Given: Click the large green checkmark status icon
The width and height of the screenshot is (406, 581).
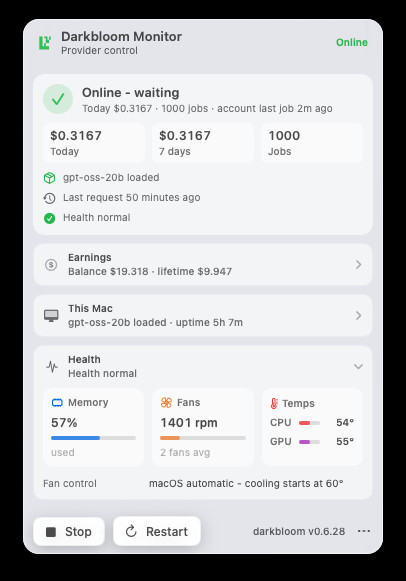Looking at the screenshot, I should click(58, 99).
